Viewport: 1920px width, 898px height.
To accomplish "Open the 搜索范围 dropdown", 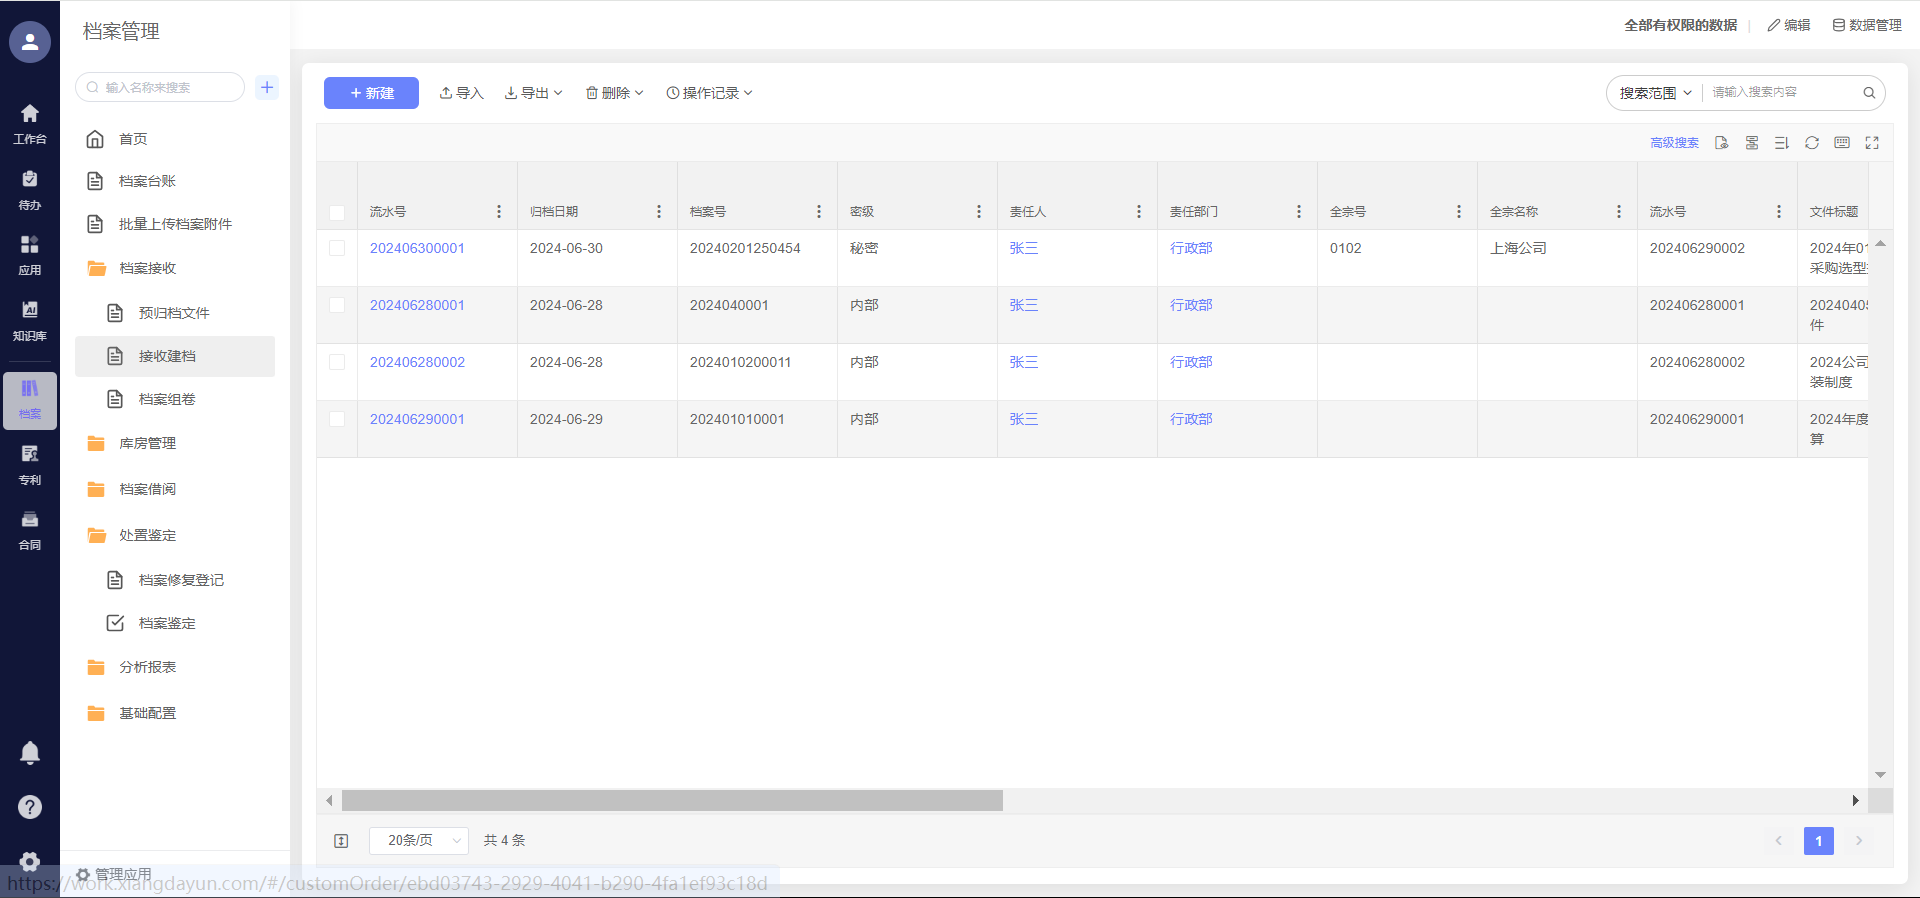I will click(x=1655, y=93).
